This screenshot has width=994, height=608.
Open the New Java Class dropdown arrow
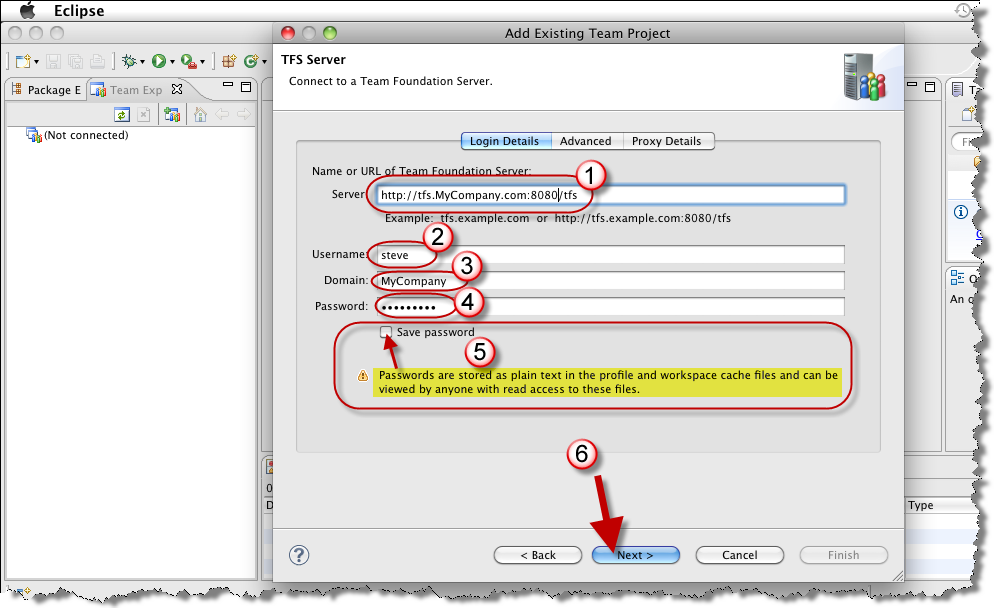coord(264,62)
